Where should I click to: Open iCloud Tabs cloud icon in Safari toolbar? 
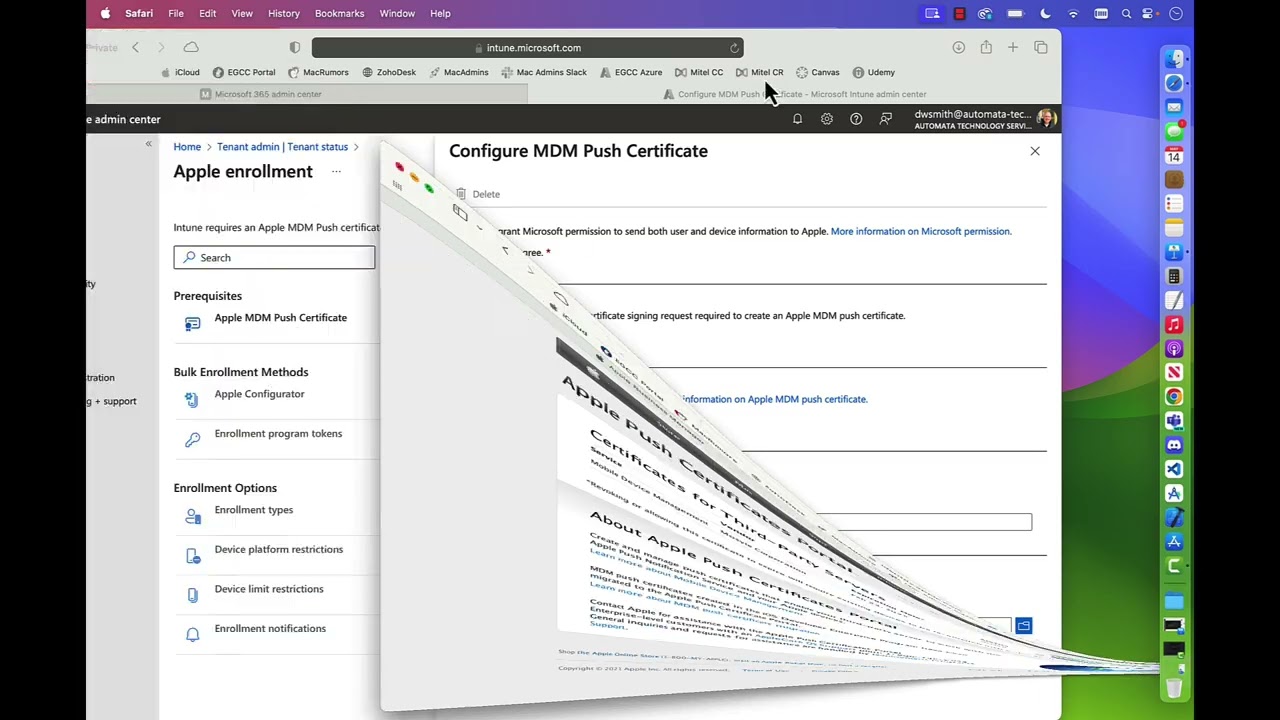[x=191, y=47]
